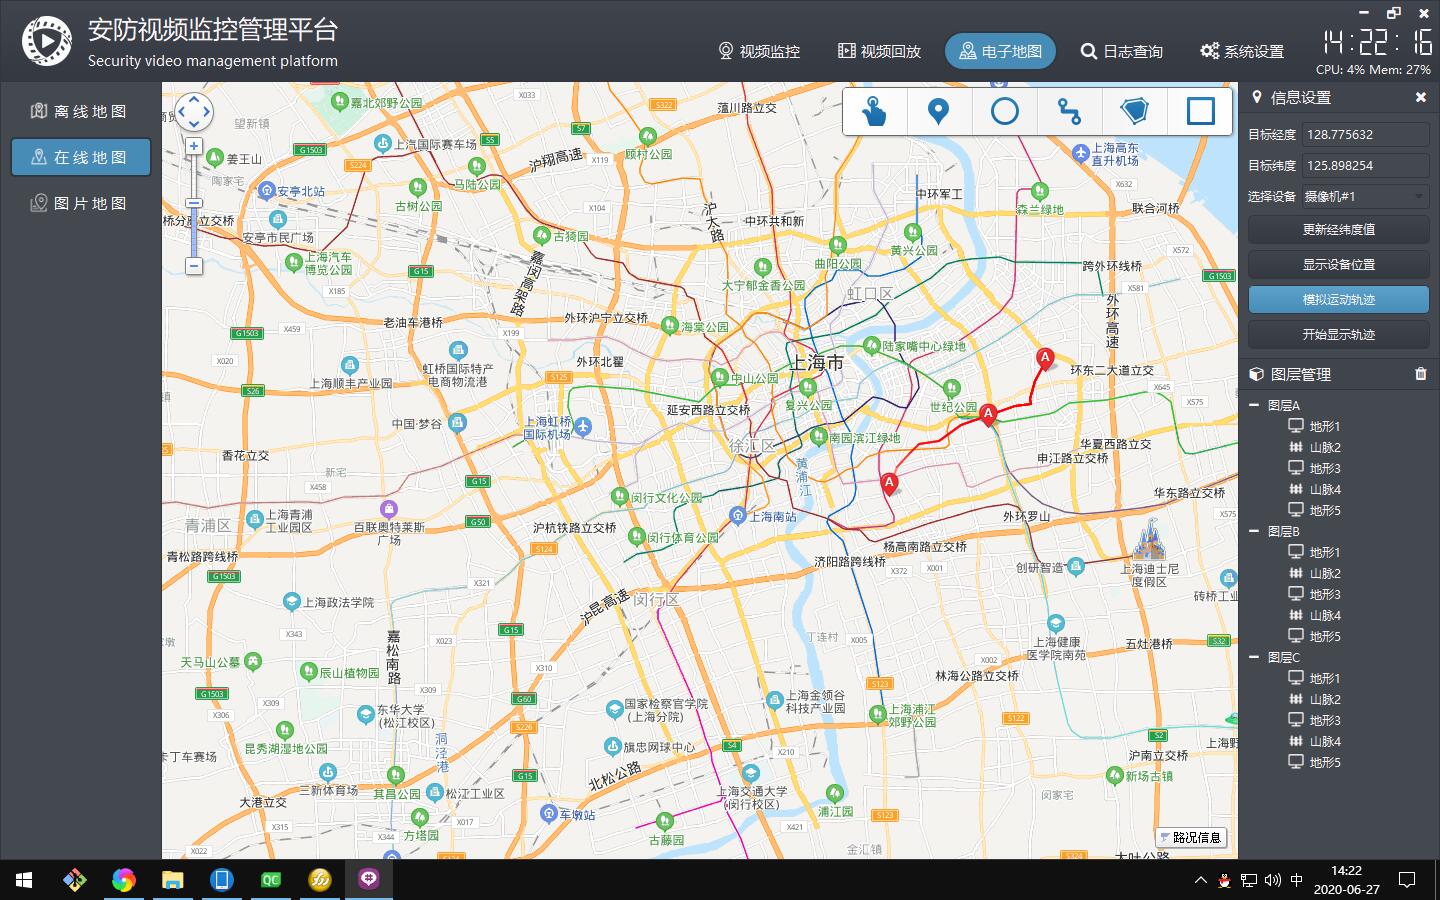Click the platform logo play icon

(x=47, y=41)
